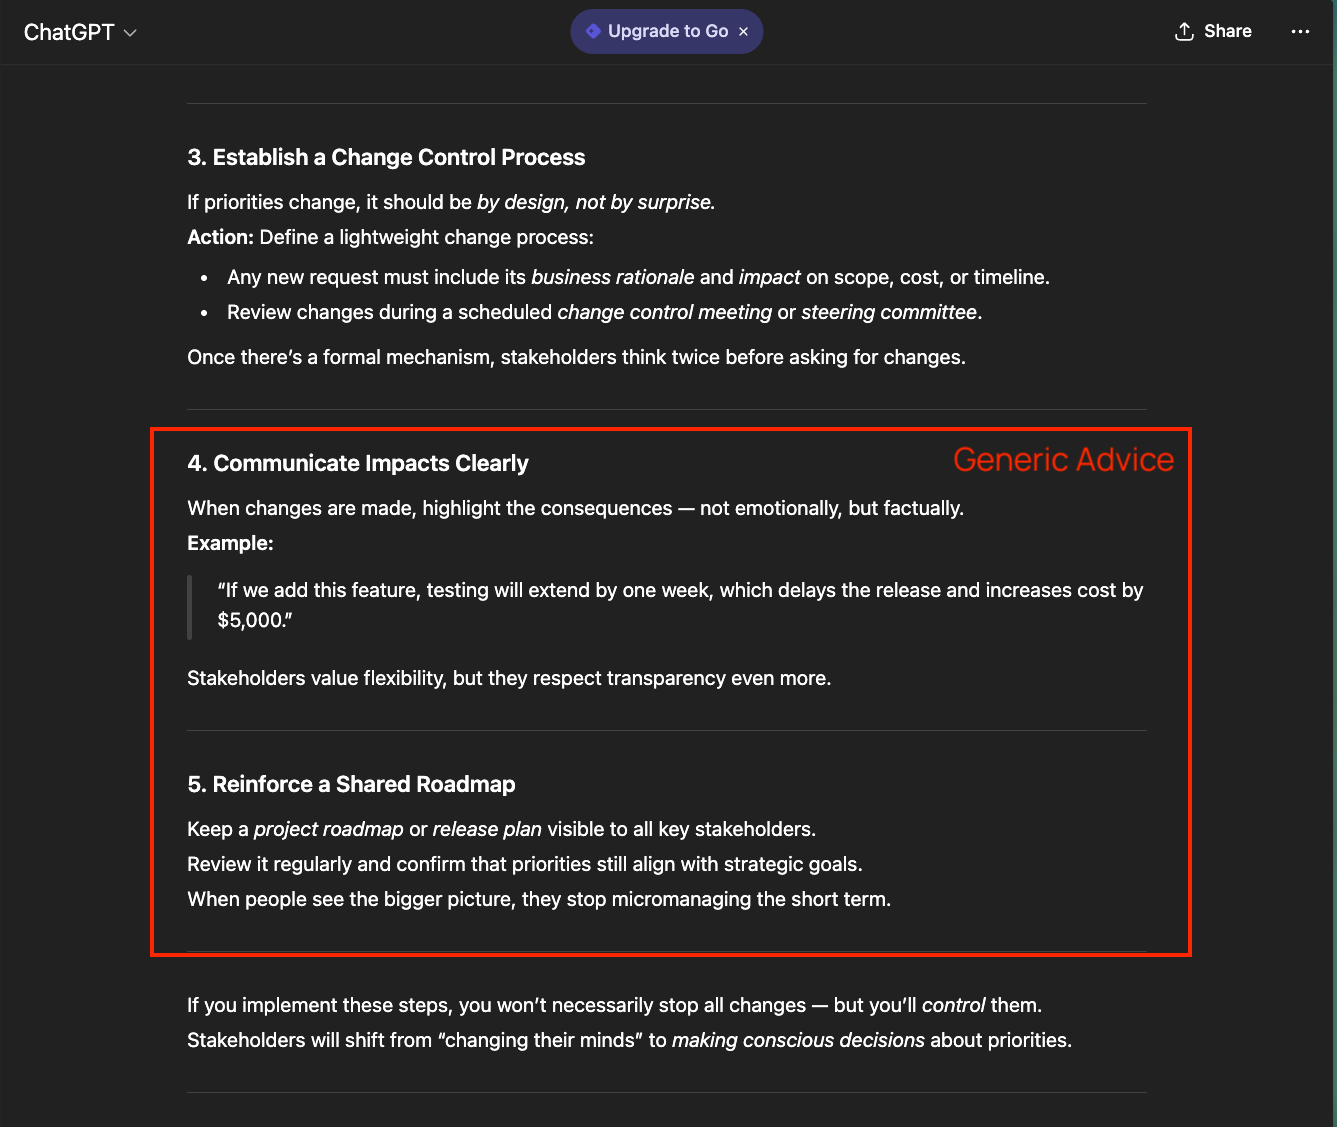Open the ChatGPT model selector dropdown
1337x1127 pixels.
point(70,32)
